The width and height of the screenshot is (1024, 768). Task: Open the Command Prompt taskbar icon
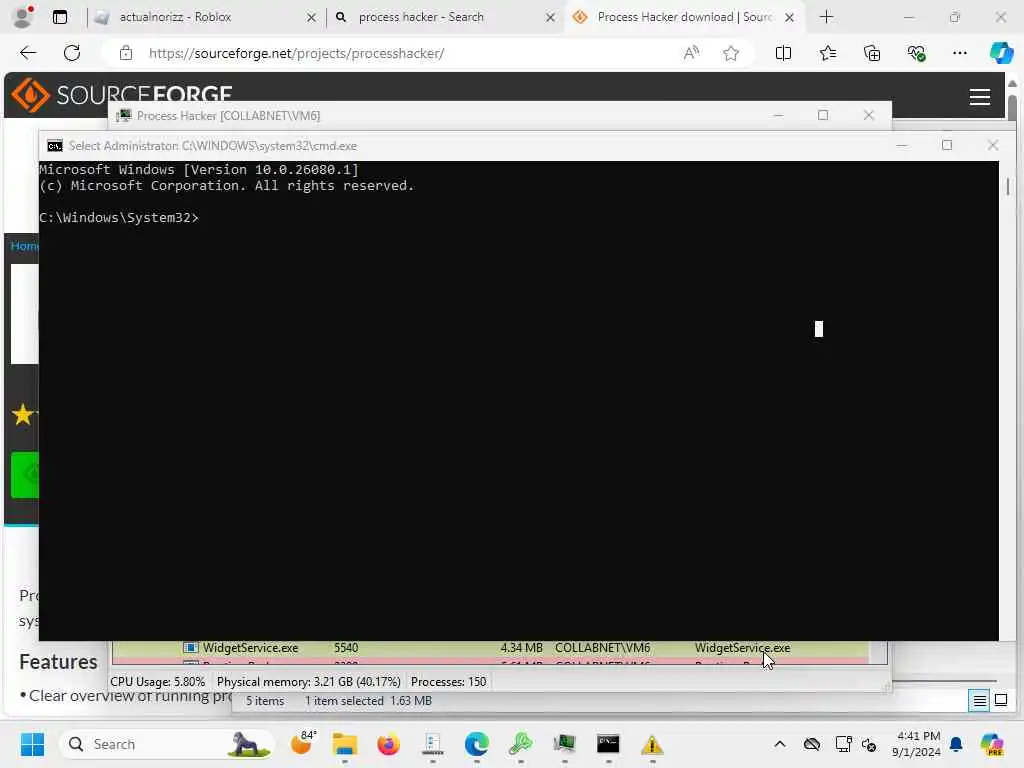click(608, 744)
